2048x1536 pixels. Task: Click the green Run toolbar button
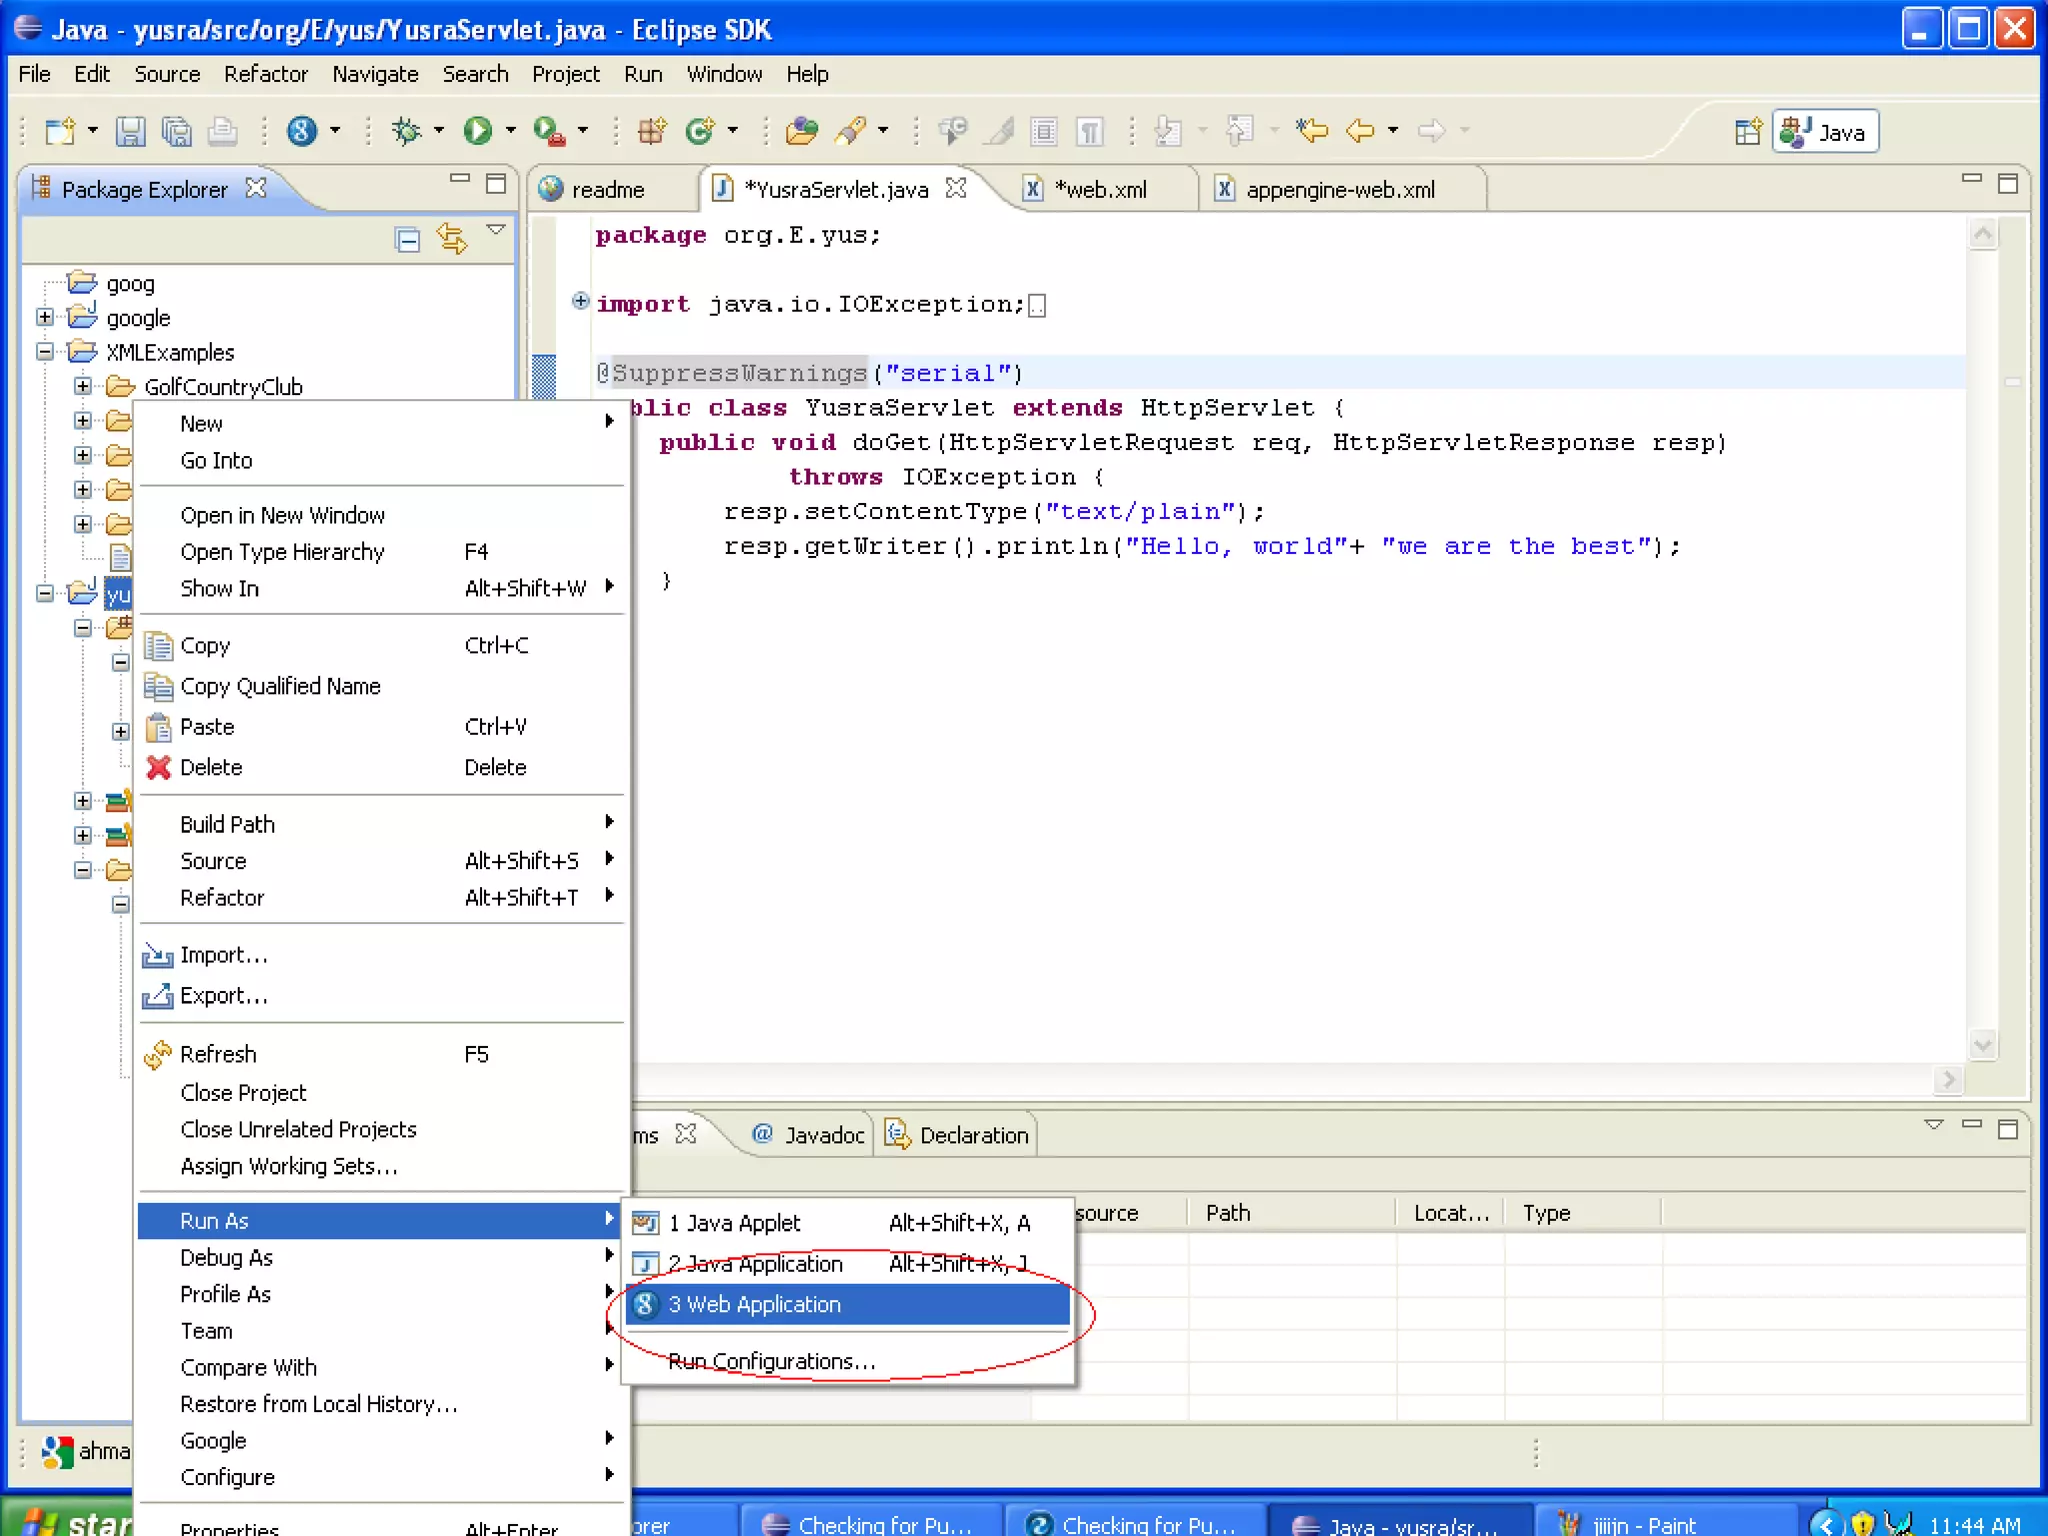pyautogui.click(x=477, y=131)
